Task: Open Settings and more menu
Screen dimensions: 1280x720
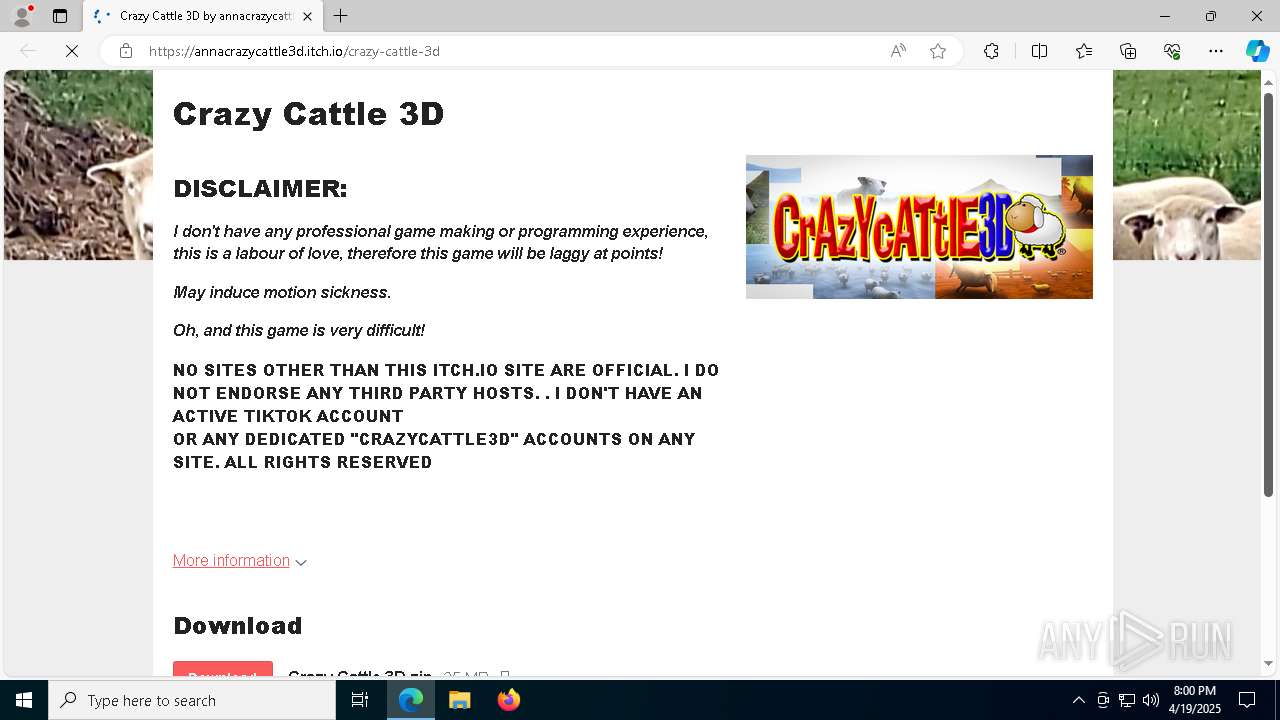Action: pos(1216,51)
